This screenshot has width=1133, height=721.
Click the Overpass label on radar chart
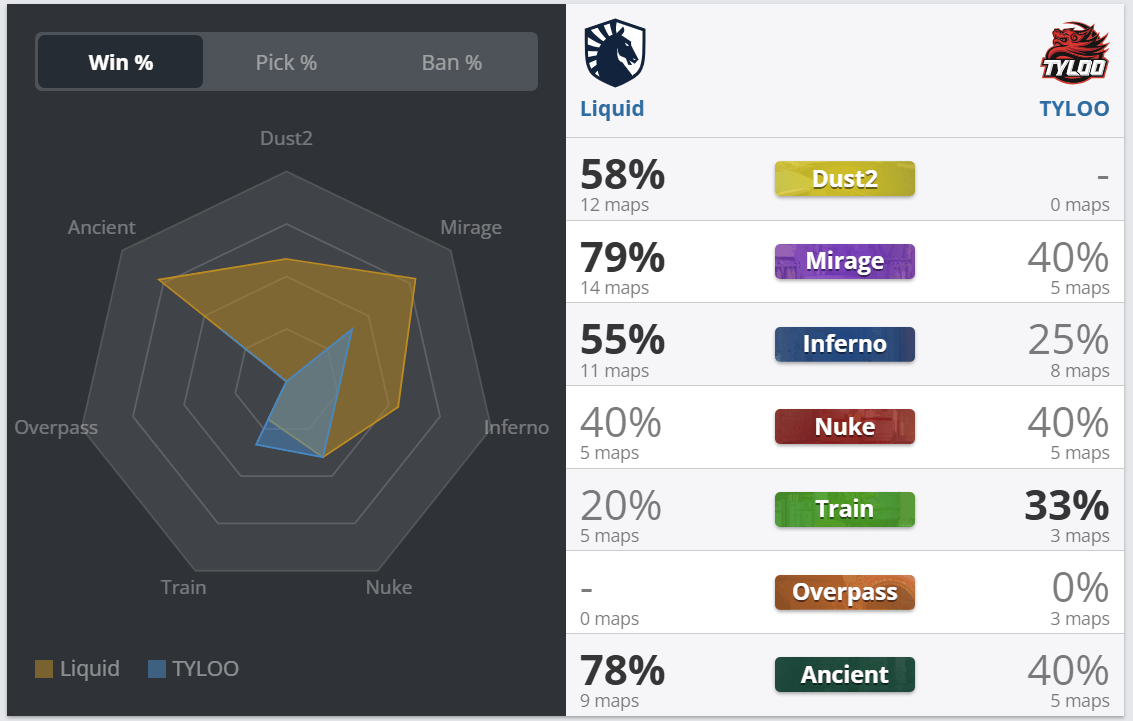click(x=56, y=428)
